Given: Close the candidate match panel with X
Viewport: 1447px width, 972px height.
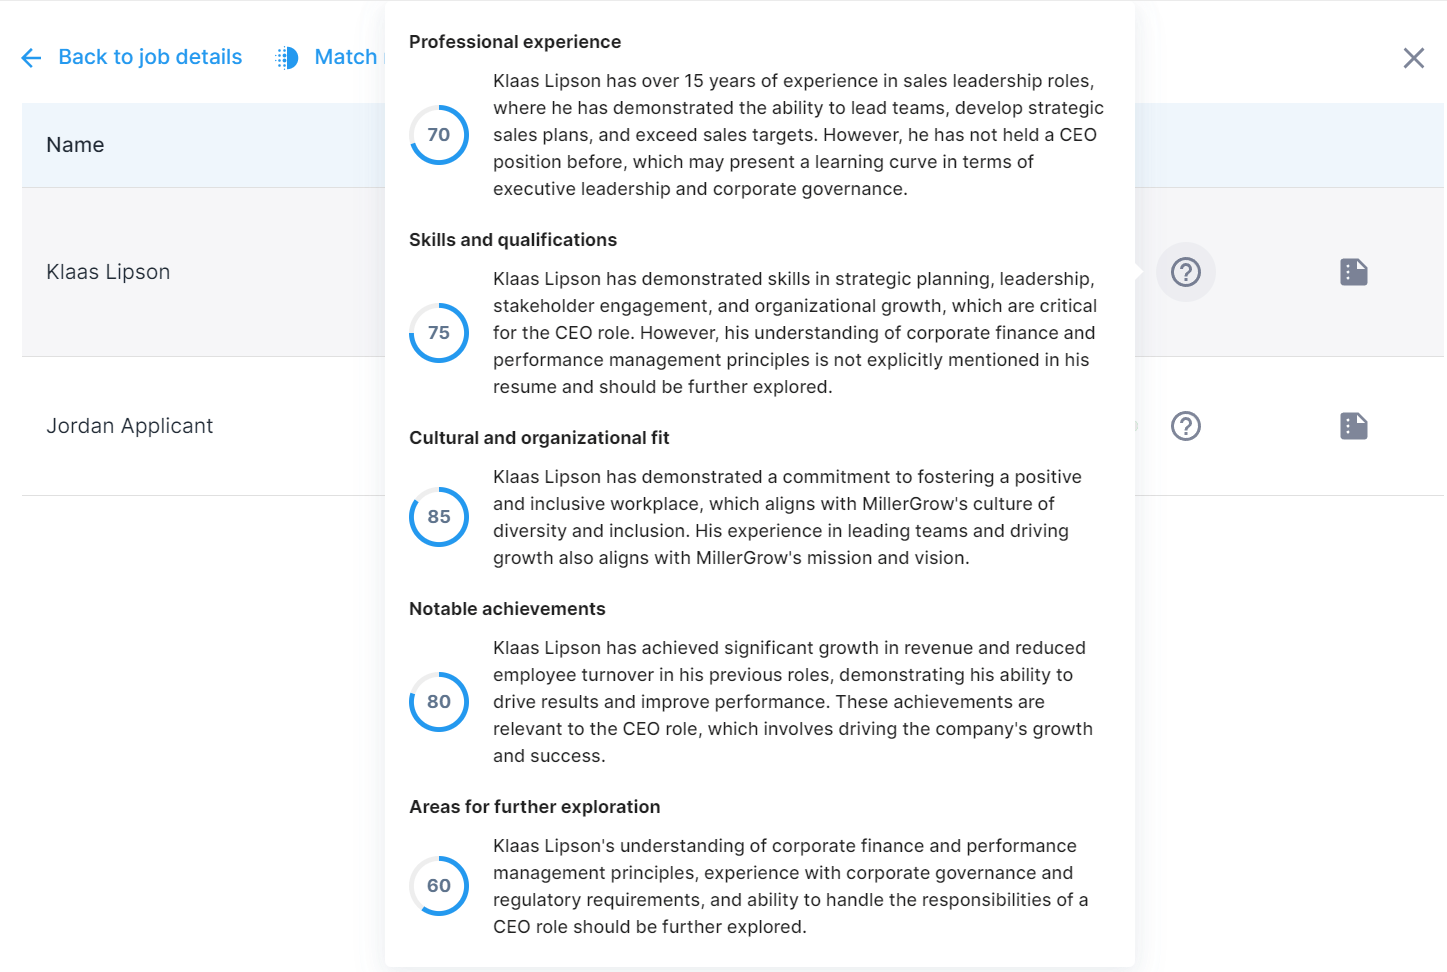Looking at the screenshot, I should (x=1413, y=58).
